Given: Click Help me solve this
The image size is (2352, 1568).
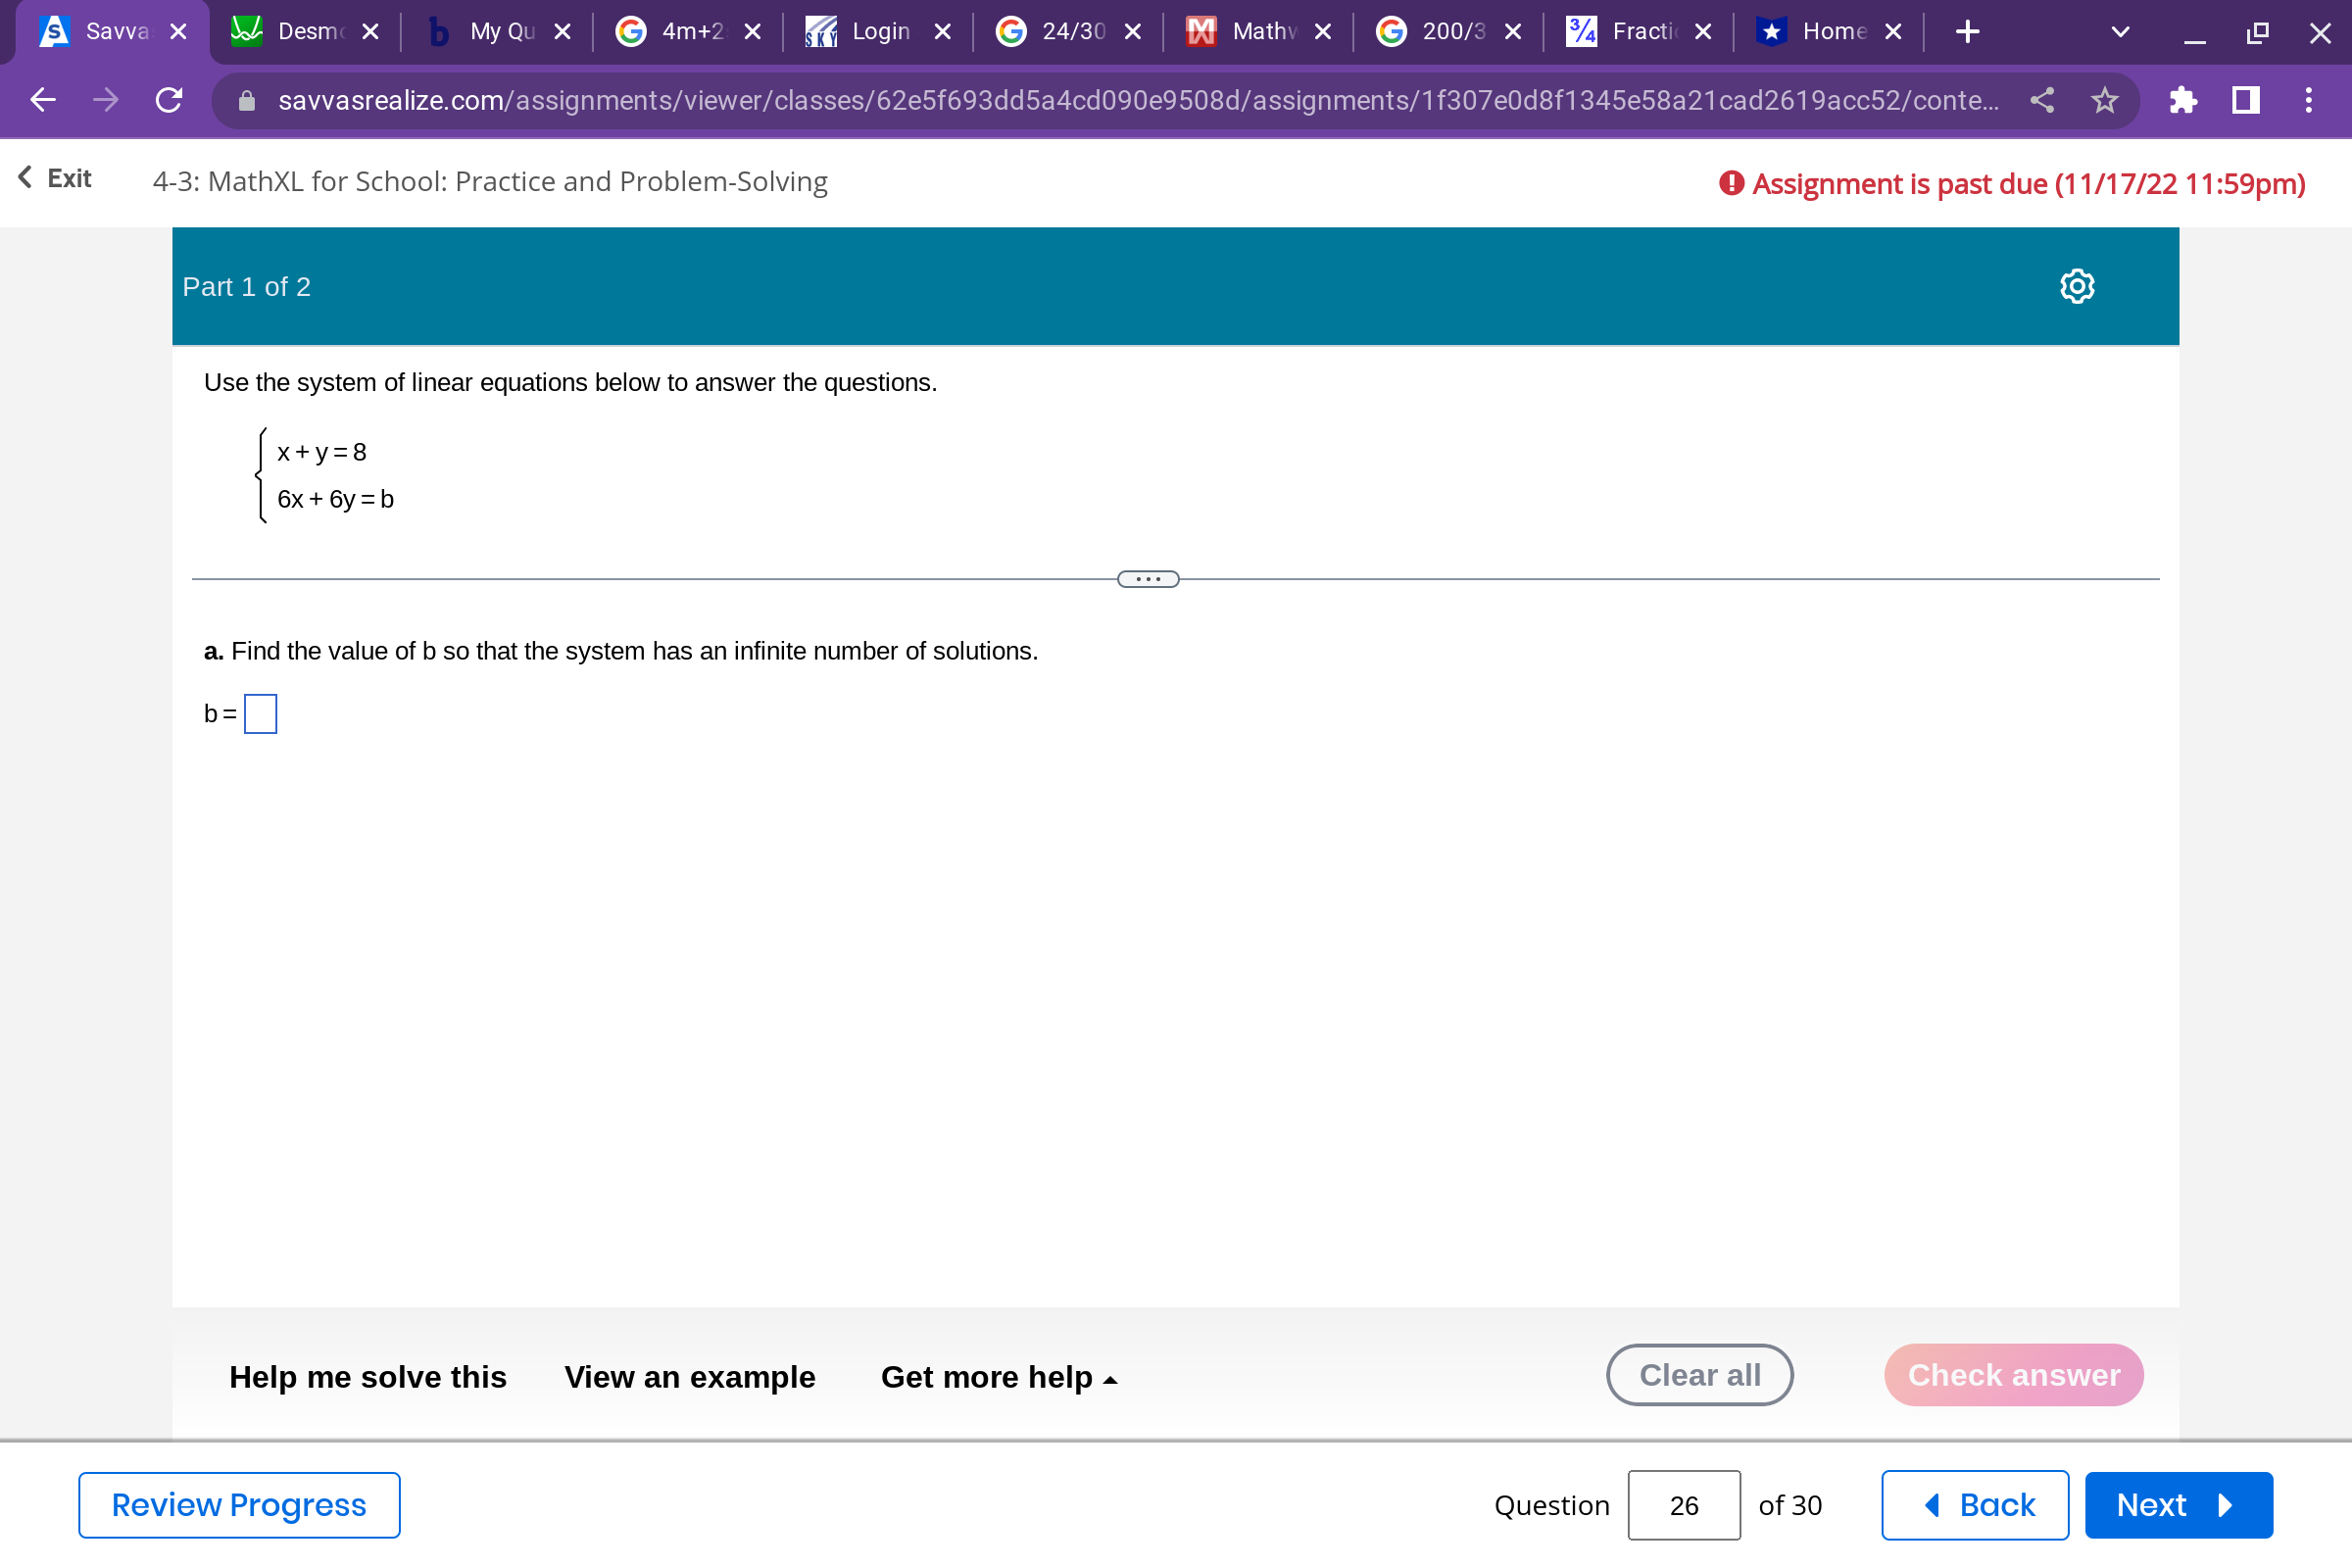Looking at the screenshot, I should [x=367, y=1377].
